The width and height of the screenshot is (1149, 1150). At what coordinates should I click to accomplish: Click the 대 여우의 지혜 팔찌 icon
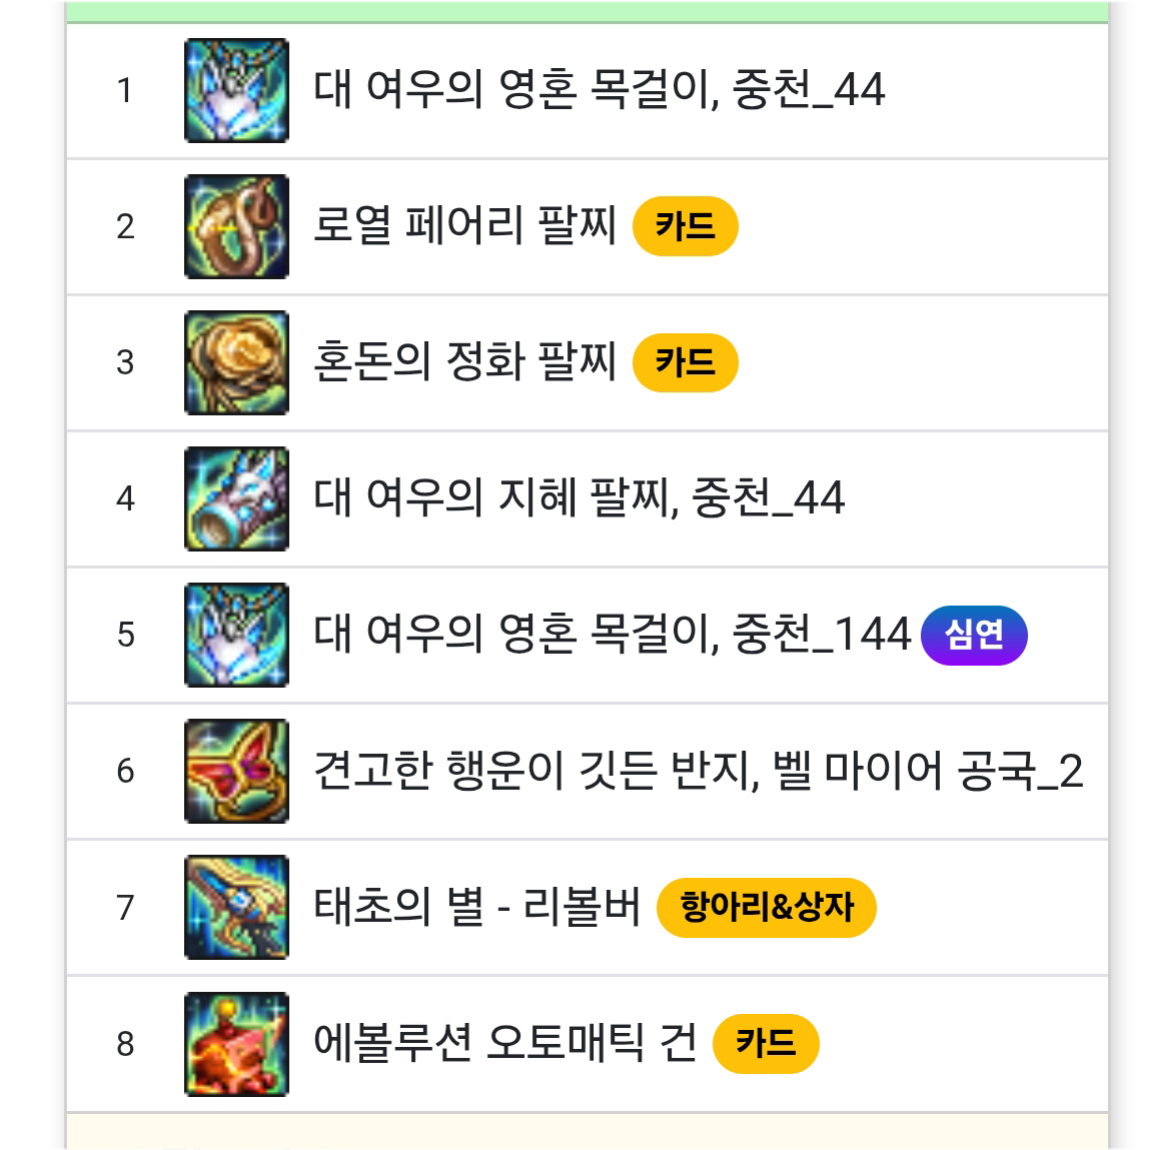tap(236, 499)
